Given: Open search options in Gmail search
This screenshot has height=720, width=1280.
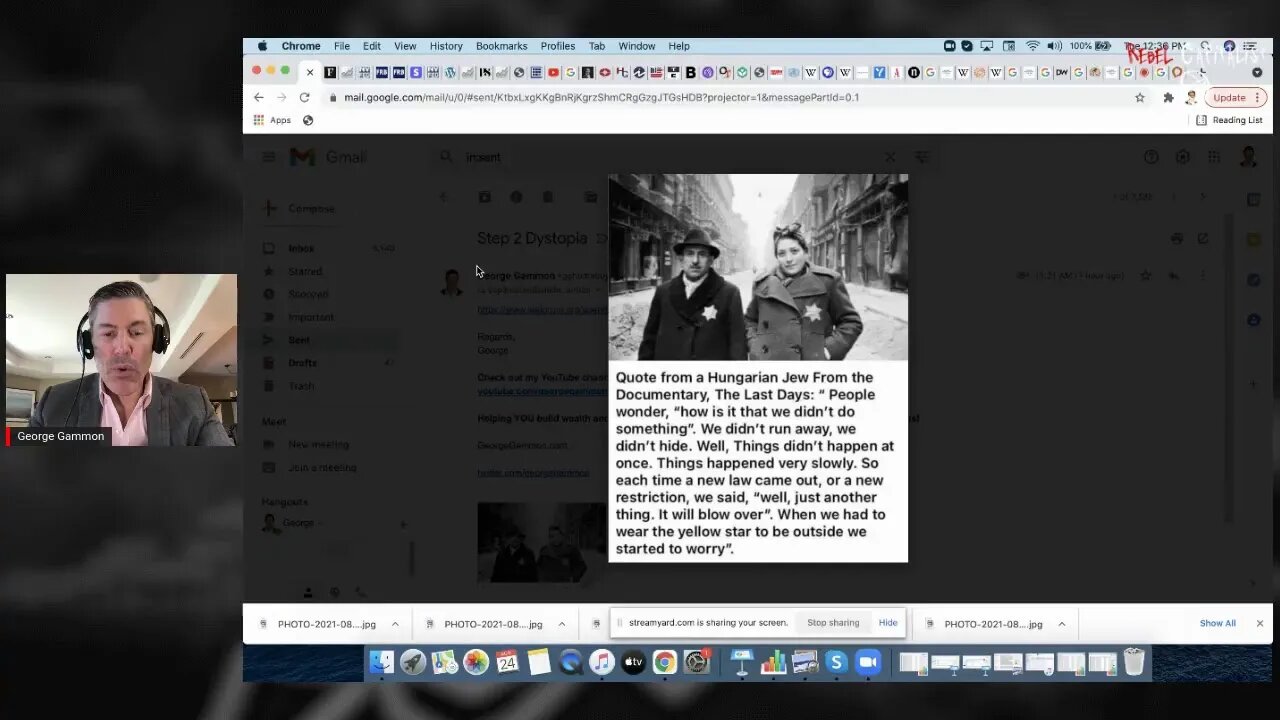Looking at the screenshot, I should click(x=922, y=157).
